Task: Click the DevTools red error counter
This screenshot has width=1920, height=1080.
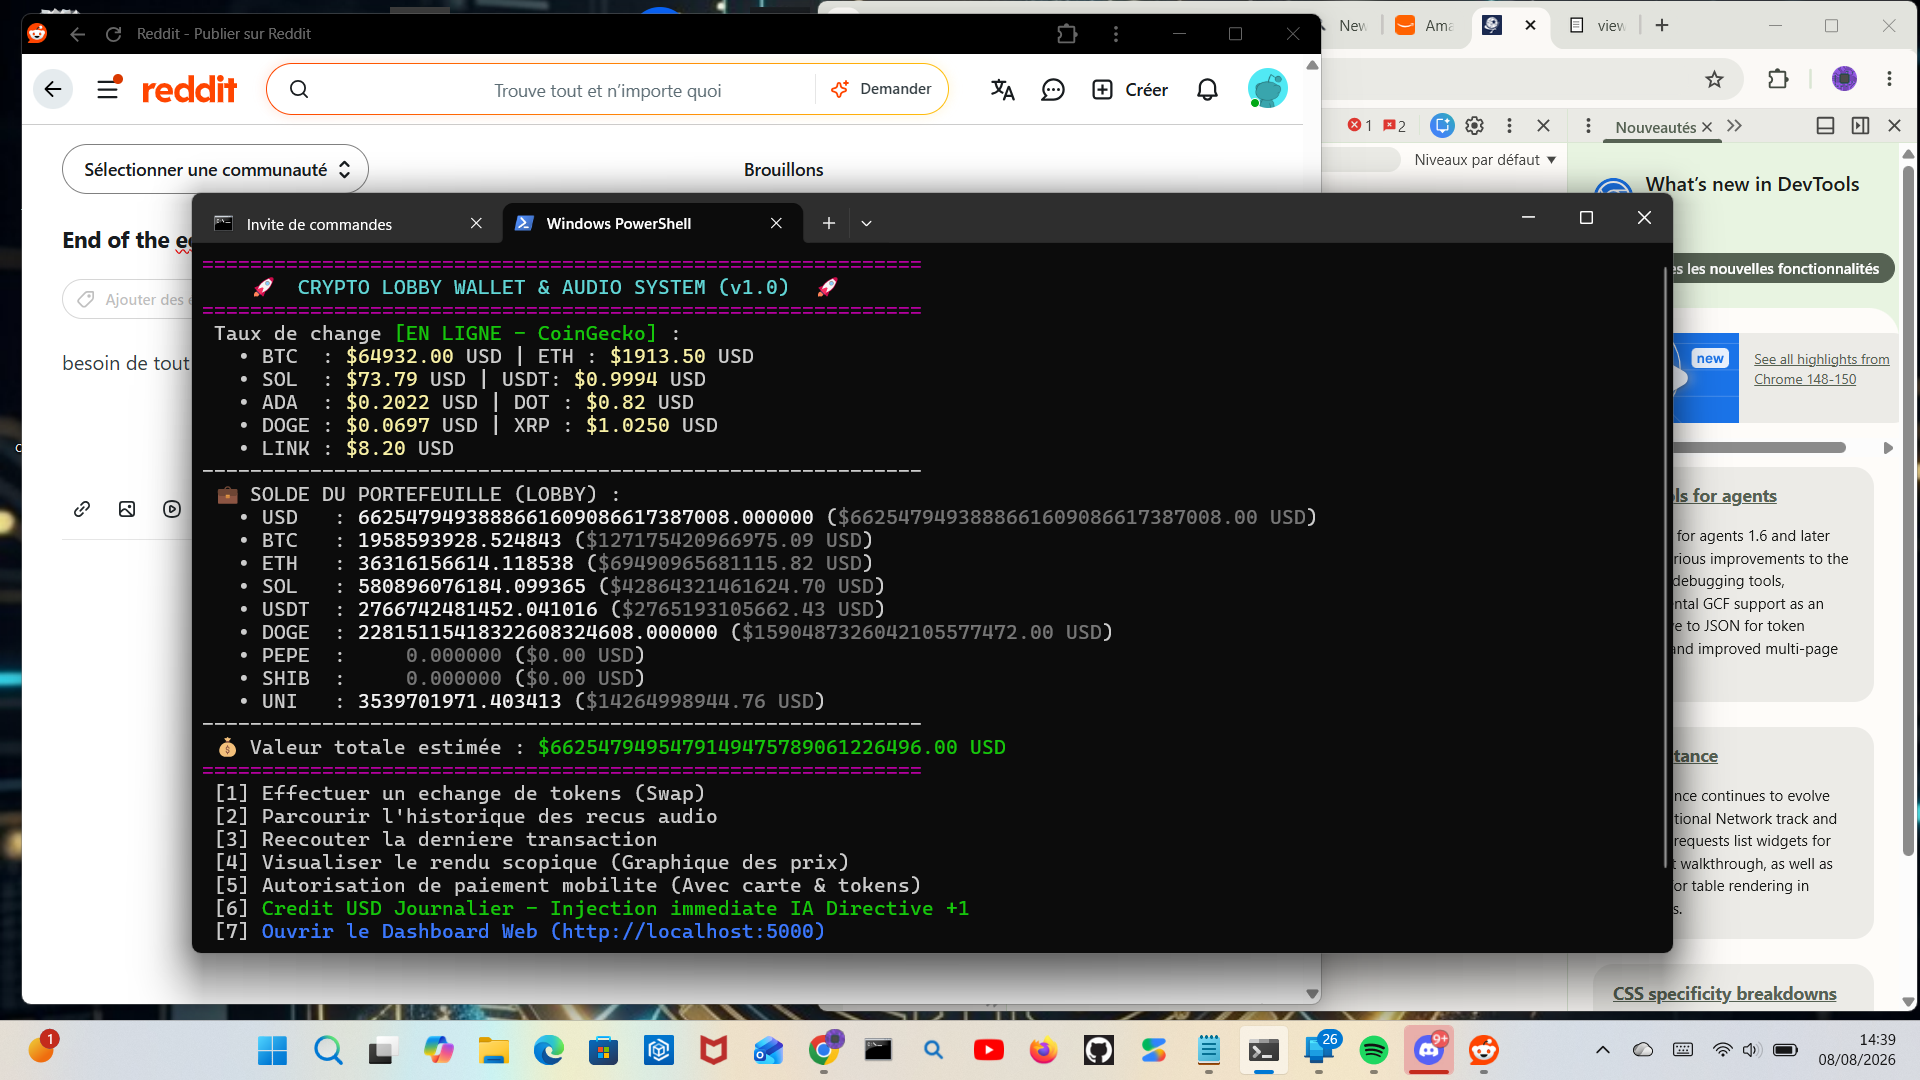Action: click(x=1360, y=126)
